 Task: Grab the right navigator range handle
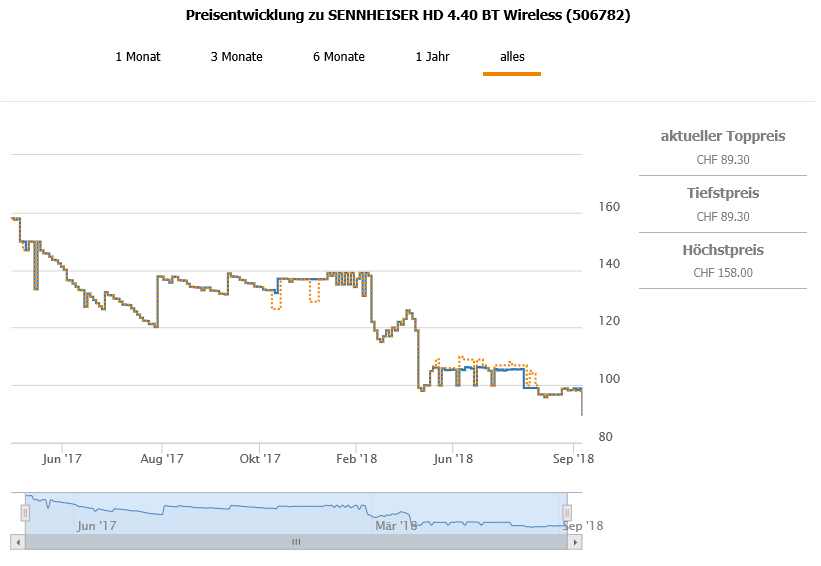pos(567,513)
